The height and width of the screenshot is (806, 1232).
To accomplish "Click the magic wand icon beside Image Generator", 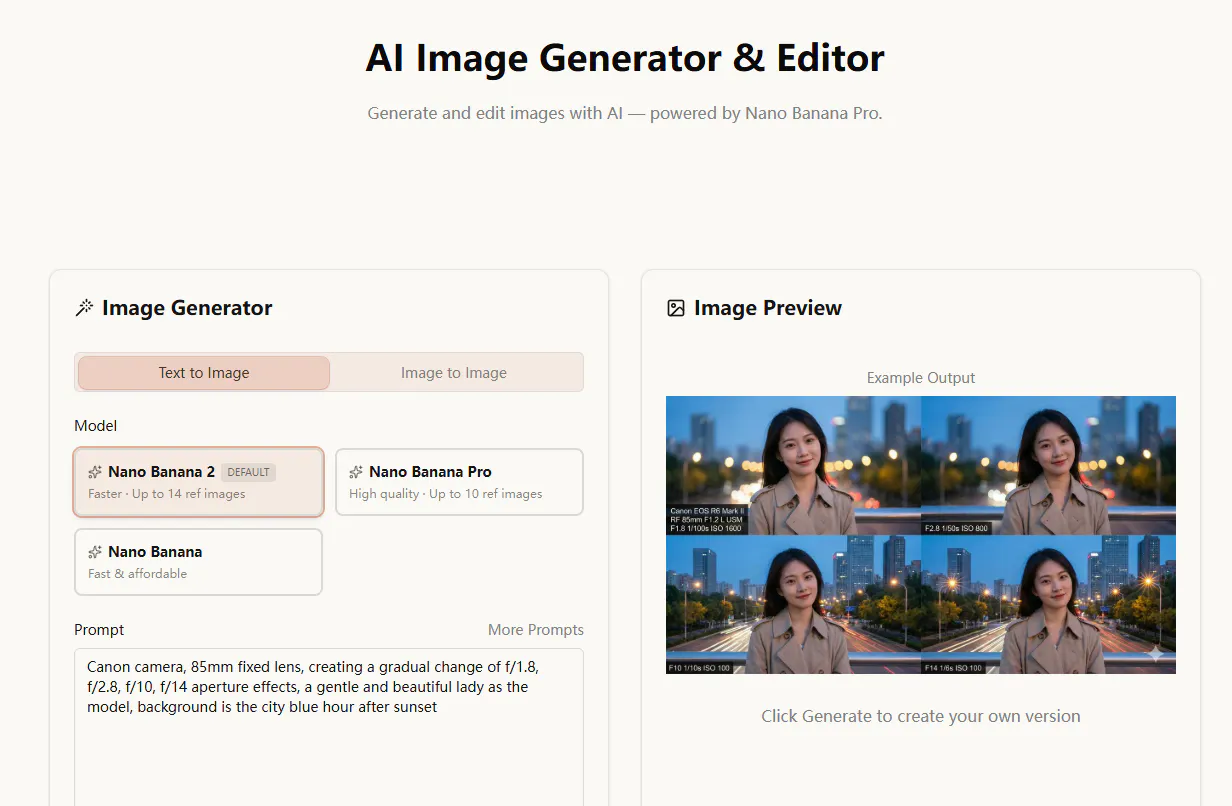I will click(84, 308).
